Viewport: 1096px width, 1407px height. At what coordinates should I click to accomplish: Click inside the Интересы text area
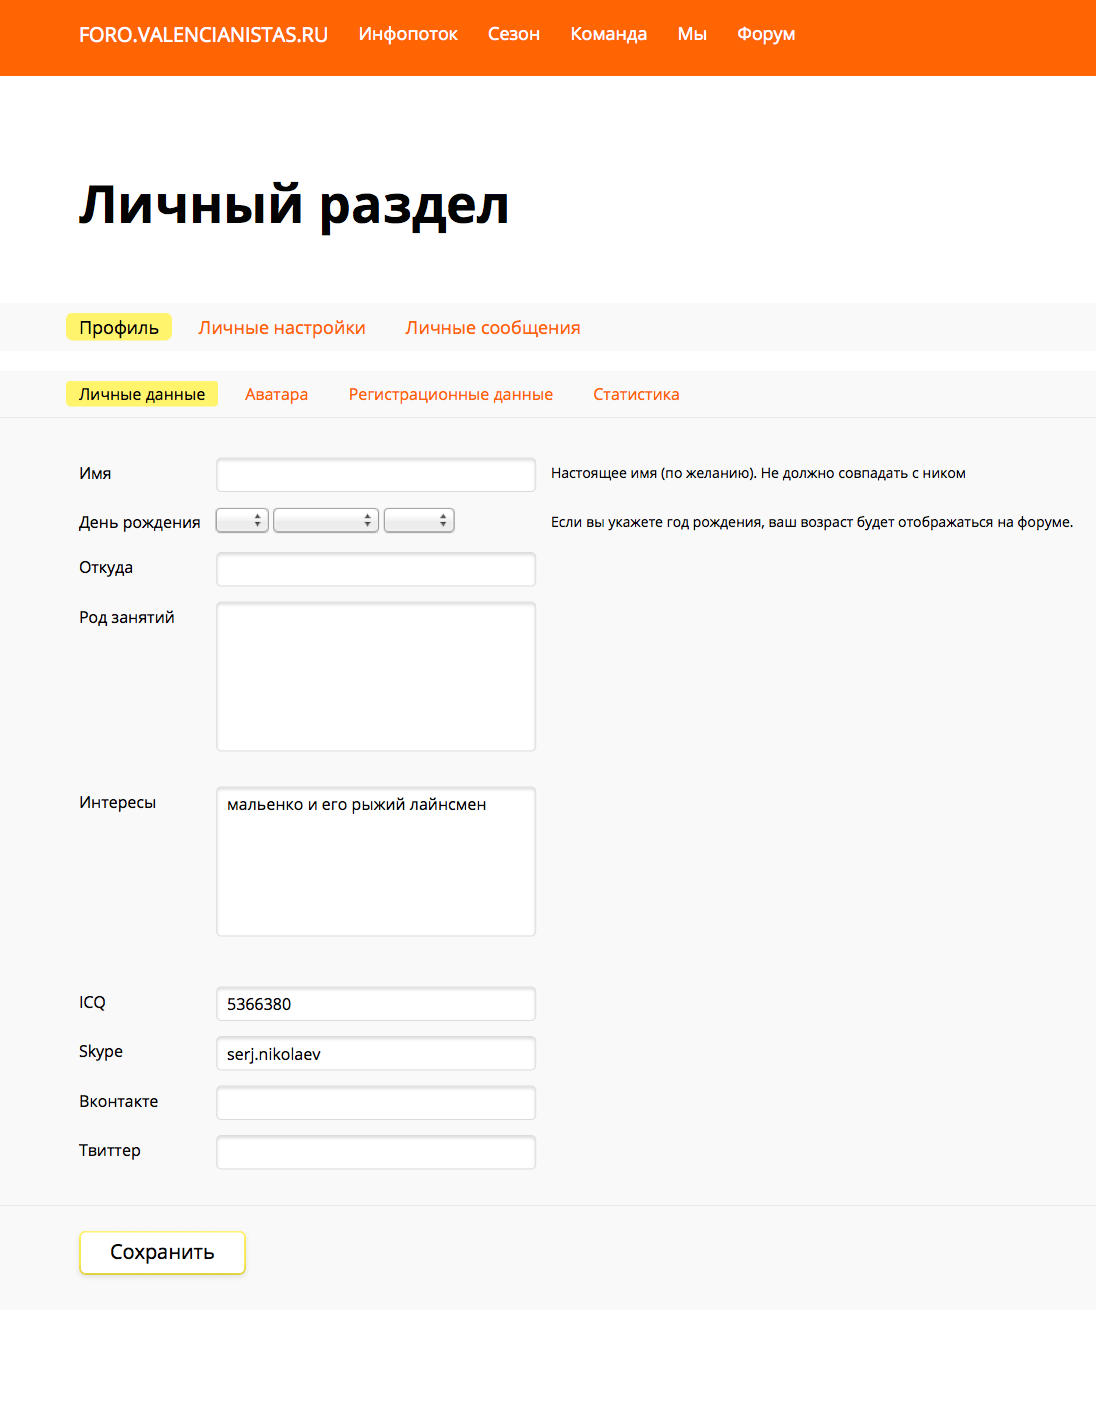coord(376,862)
